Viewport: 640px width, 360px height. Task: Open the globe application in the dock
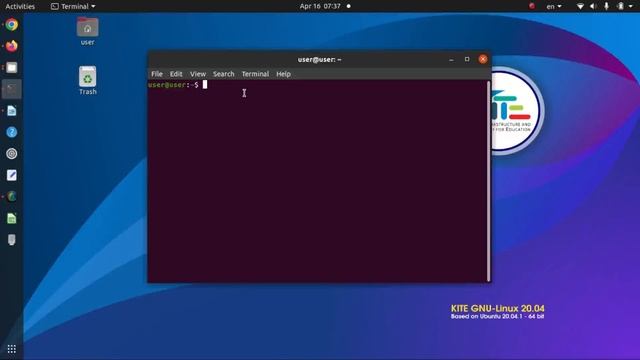click(x=11, y=197)
